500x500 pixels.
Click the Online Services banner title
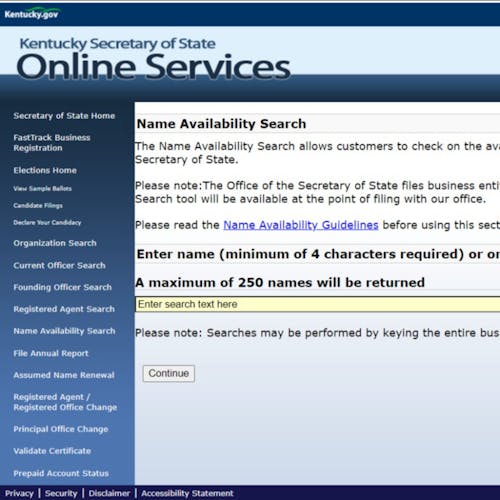click(x=153, y=67)
